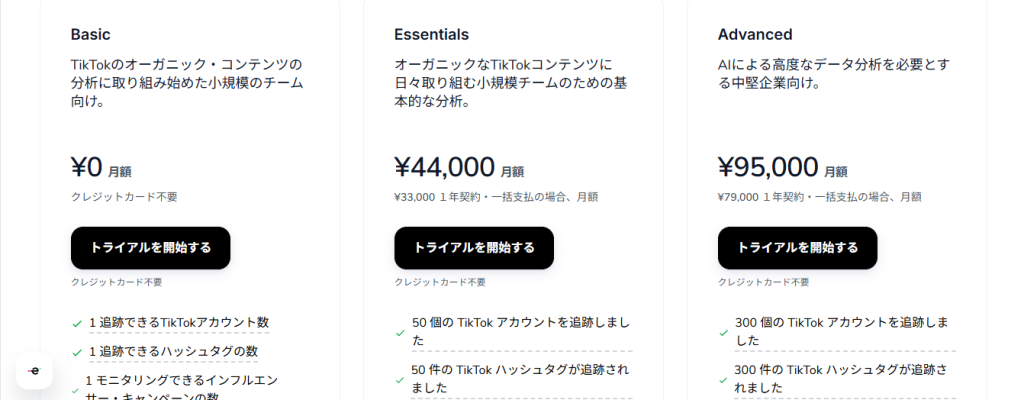1024x400 pixels.
Task: Start the Basic plan trial
Action: tap(150, 248)
